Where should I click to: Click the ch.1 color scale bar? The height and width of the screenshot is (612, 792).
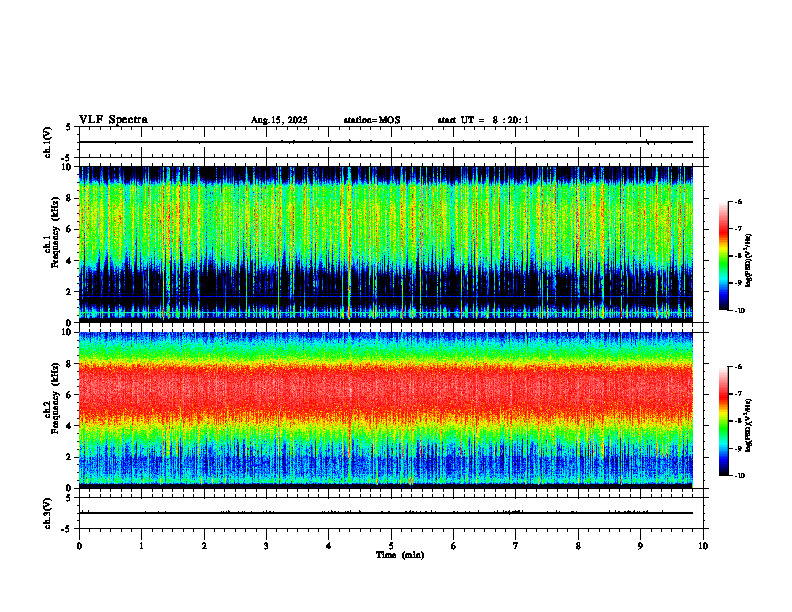[723, 256]
